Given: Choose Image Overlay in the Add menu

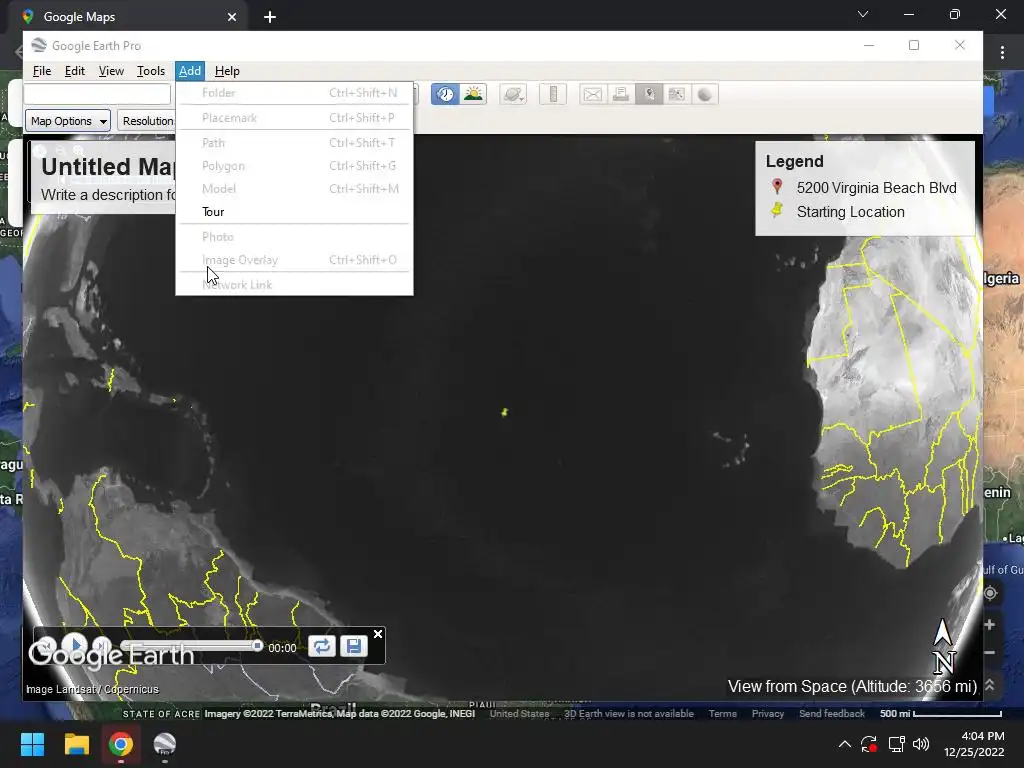Looking at the screenshot, I should (x=295, y=260).
